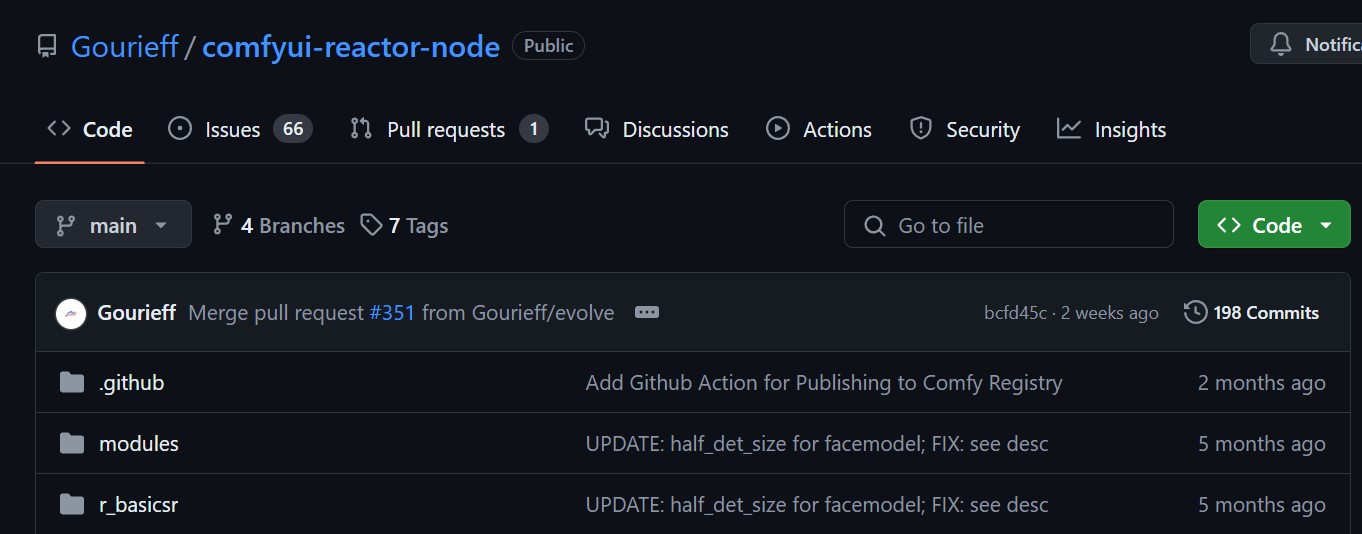The height and width of the screenshot is (534, 1362).
Task: Open pull request #351 link
Action: coord(392,313)
